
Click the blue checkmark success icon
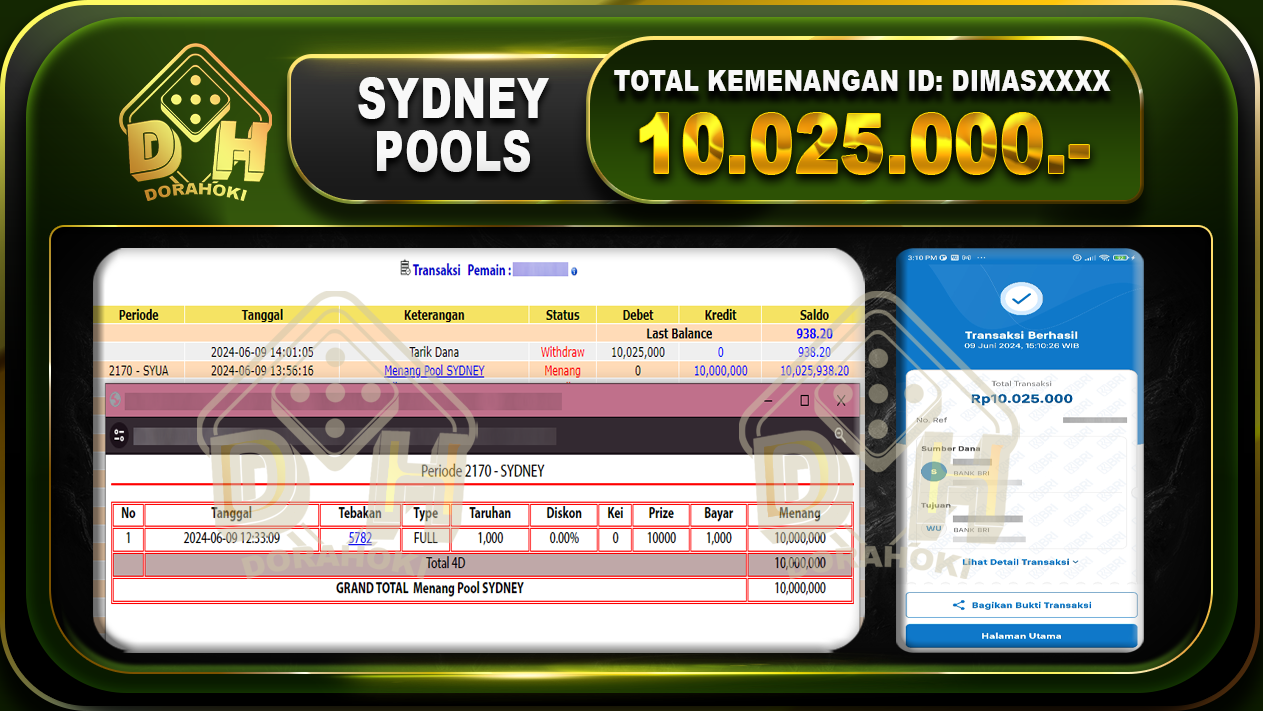(x=1020, y=297)
